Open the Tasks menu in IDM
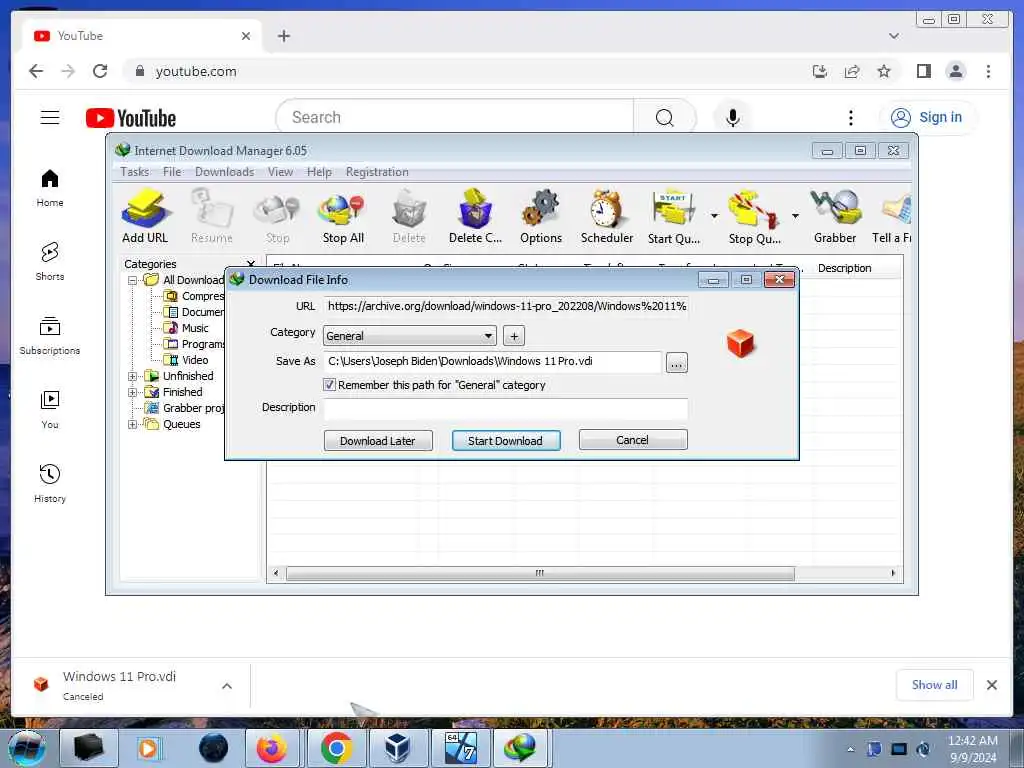 coord(135,172)
